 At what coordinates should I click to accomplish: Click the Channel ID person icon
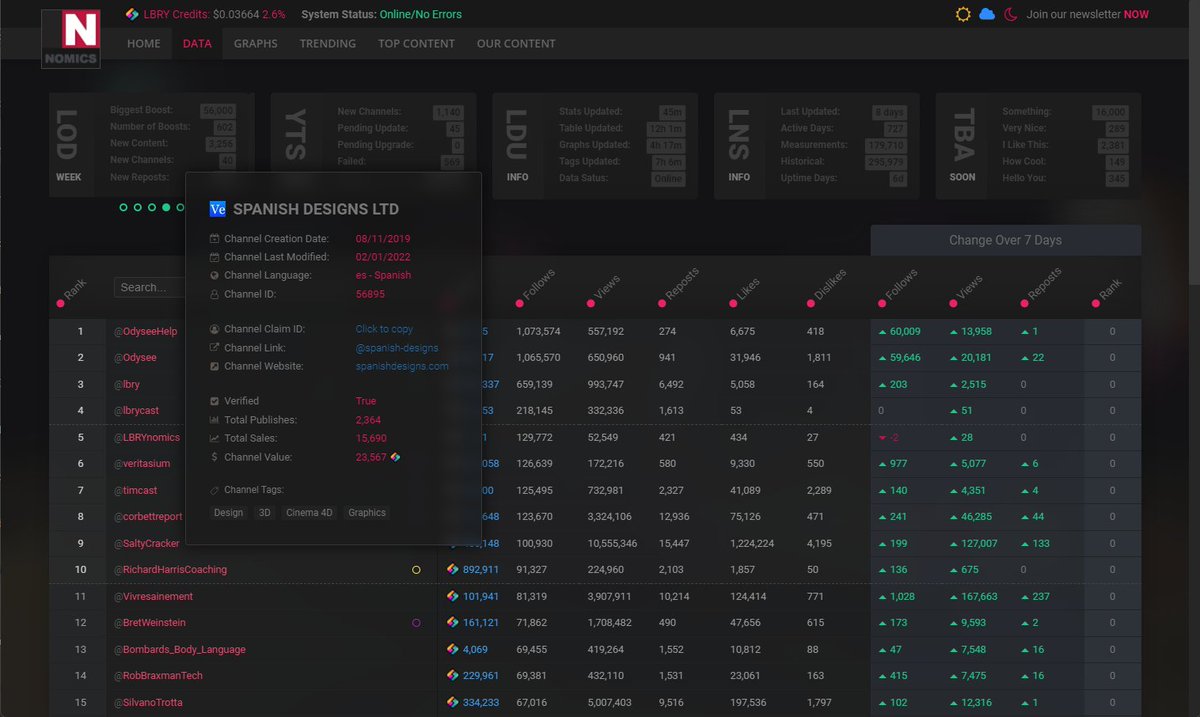(215, 294)
